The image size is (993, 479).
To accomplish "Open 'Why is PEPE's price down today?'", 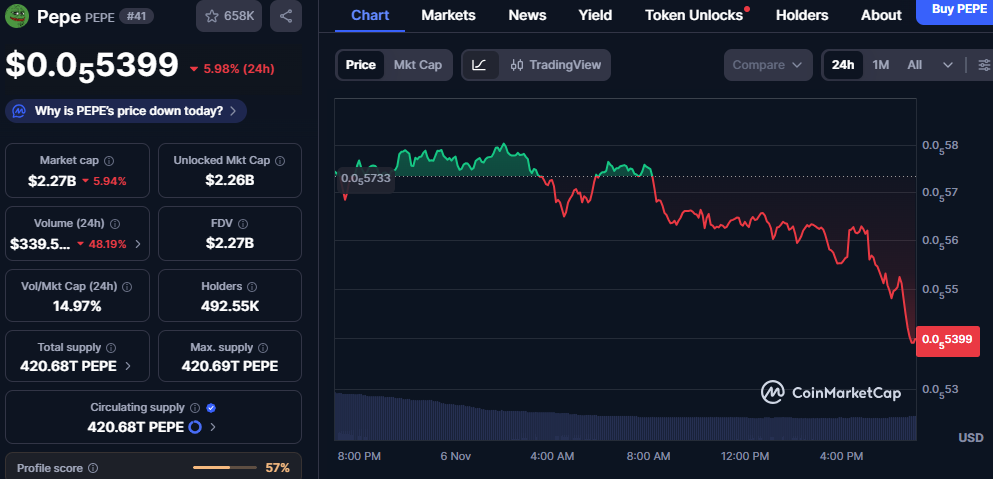I will point(127,111).
